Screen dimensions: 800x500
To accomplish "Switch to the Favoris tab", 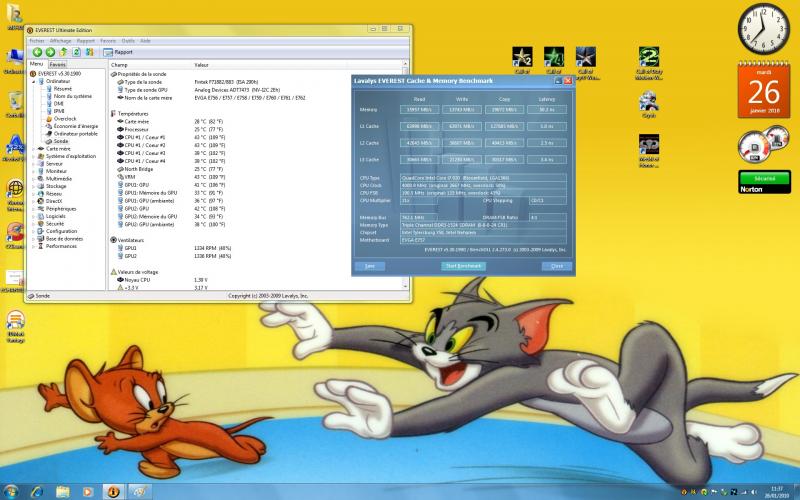I will point(58,65).
